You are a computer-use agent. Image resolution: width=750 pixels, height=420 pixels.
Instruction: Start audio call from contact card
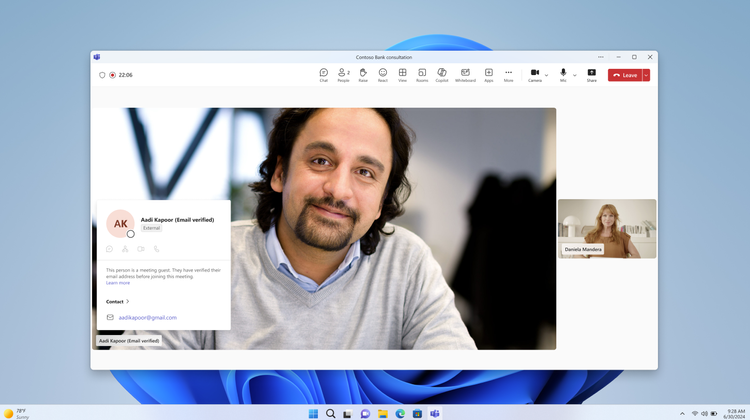(x=156, y=249)
